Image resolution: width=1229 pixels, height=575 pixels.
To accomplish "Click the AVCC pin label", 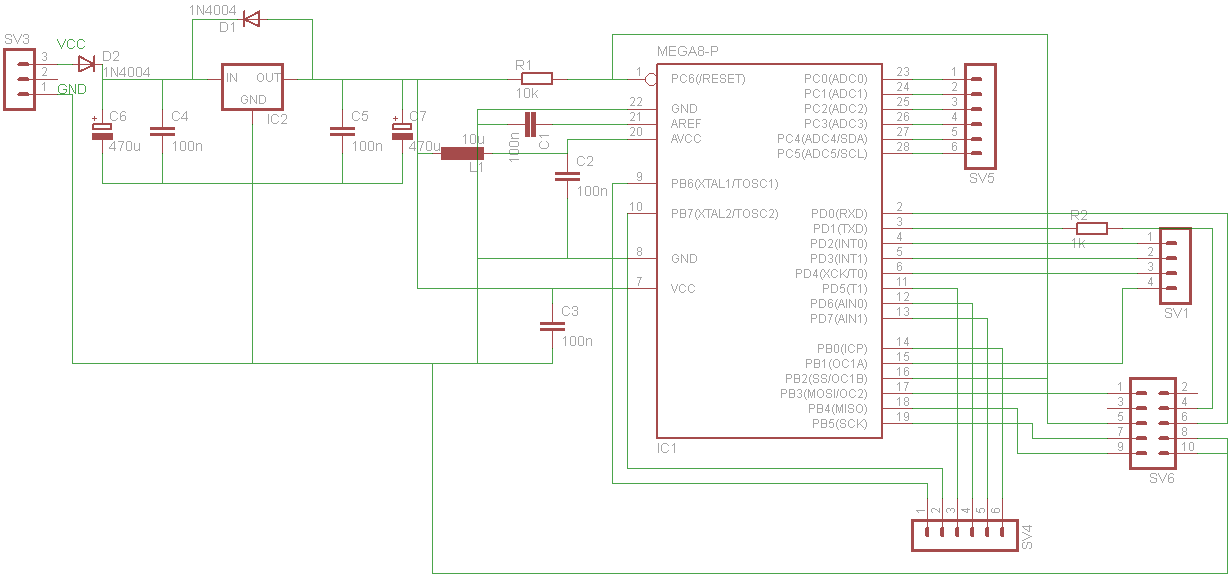I will click(x=686, y=139).
